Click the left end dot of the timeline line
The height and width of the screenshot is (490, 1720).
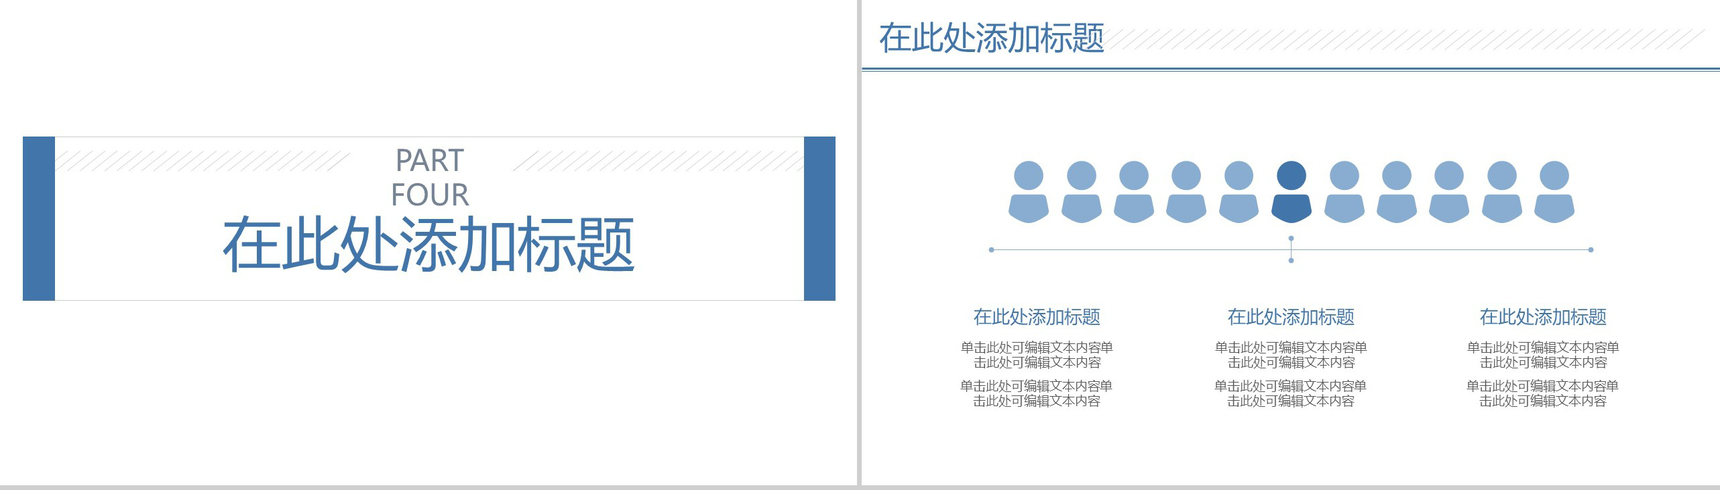point(991,250)
